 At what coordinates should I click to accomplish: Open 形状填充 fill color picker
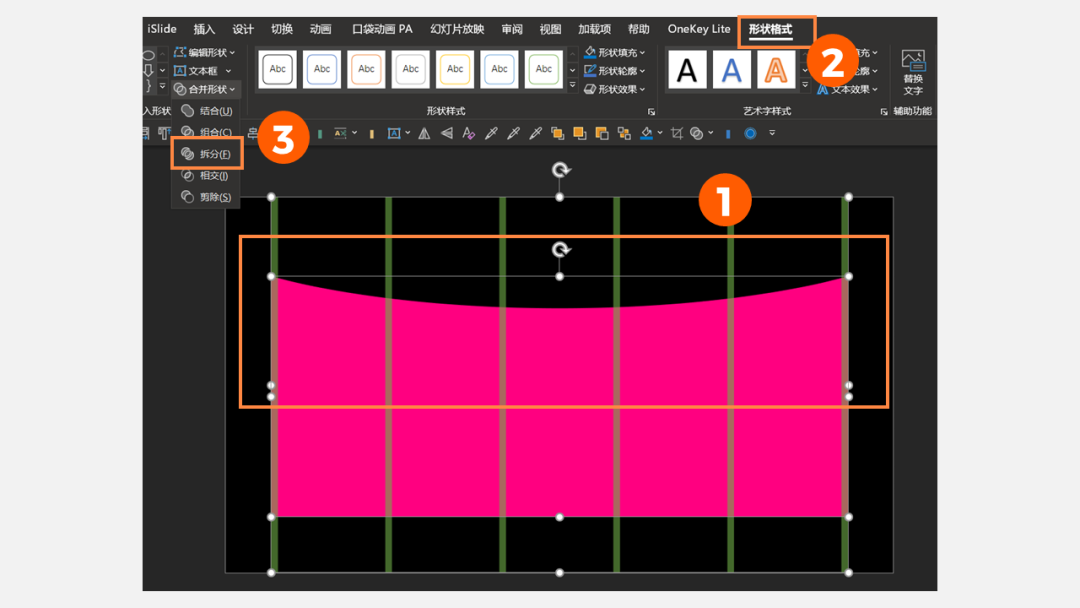pos(615,52)
